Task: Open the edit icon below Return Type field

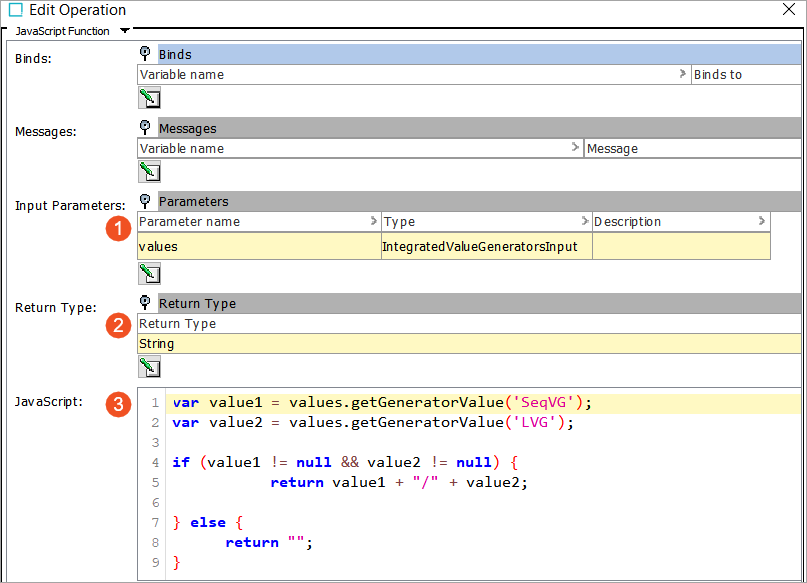Action: coord(149,366)
